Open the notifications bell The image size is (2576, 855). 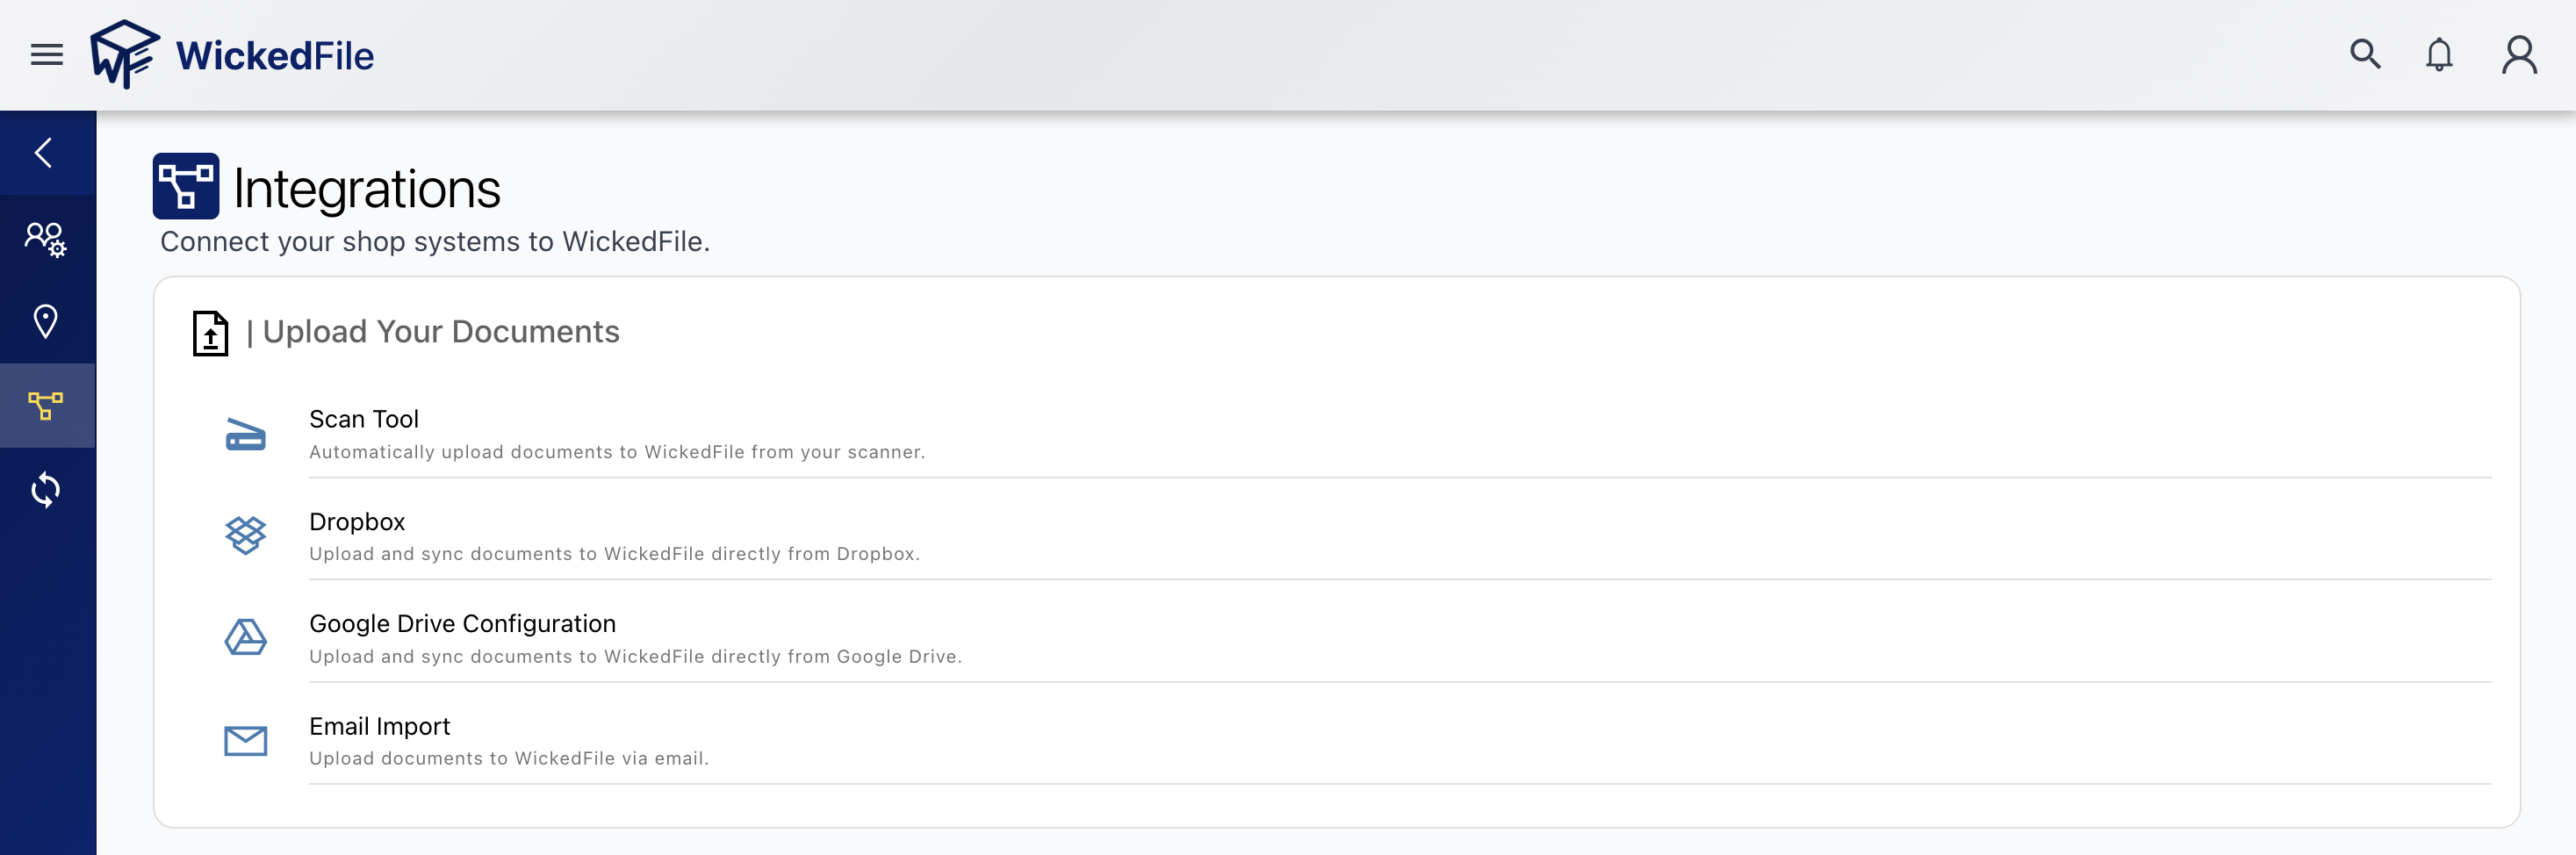(x=2440, y=55)
